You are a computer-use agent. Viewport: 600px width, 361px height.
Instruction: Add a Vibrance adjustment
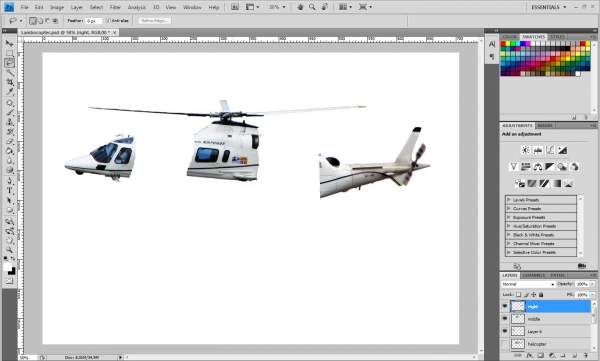point(514,167)
